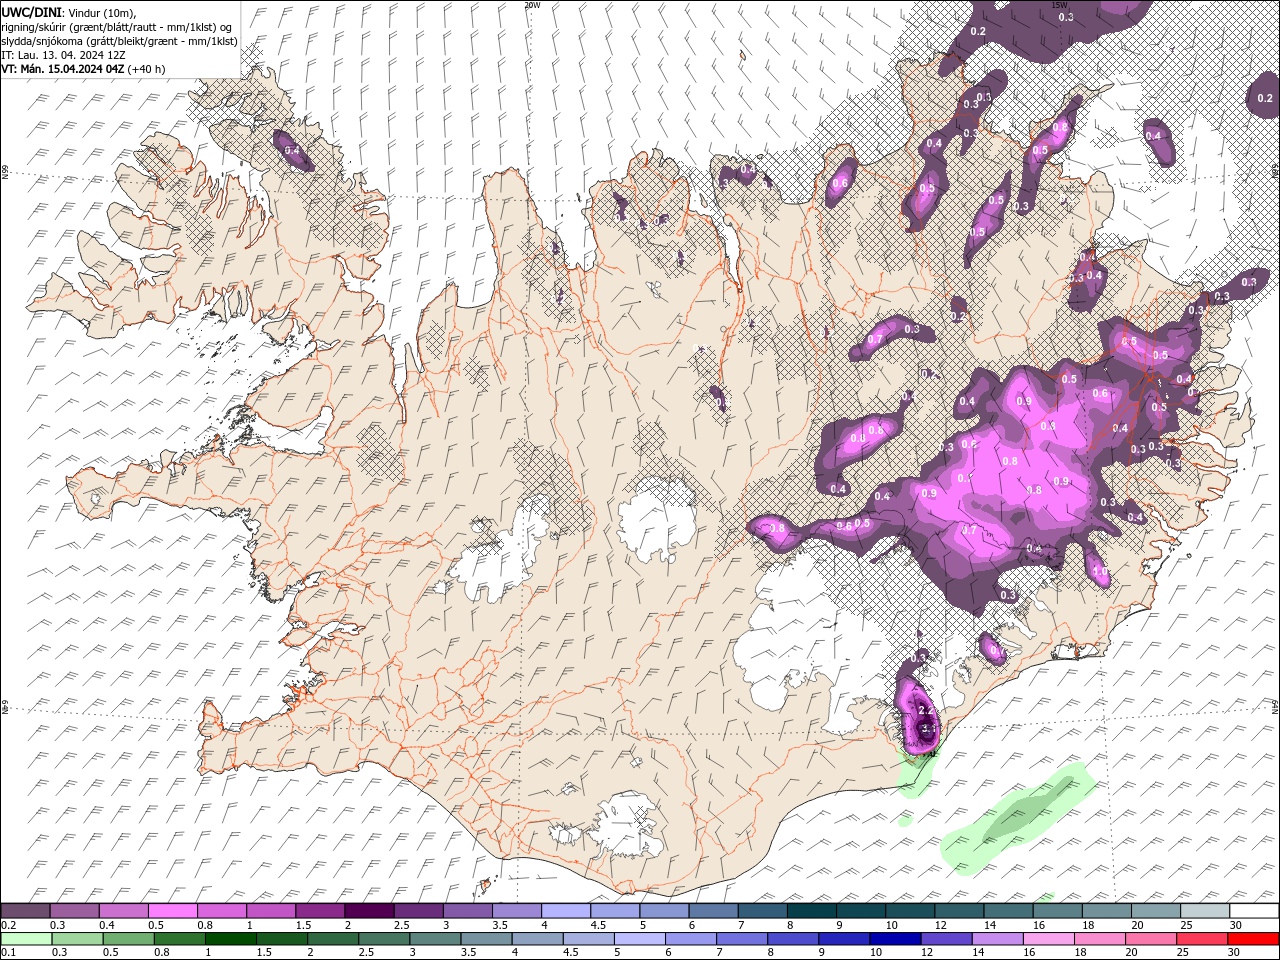The width and height of the screenshot is (1280, 960).
Task: Click the red-pink 25 rain-scale swatch
Action: pos(1203,939)
